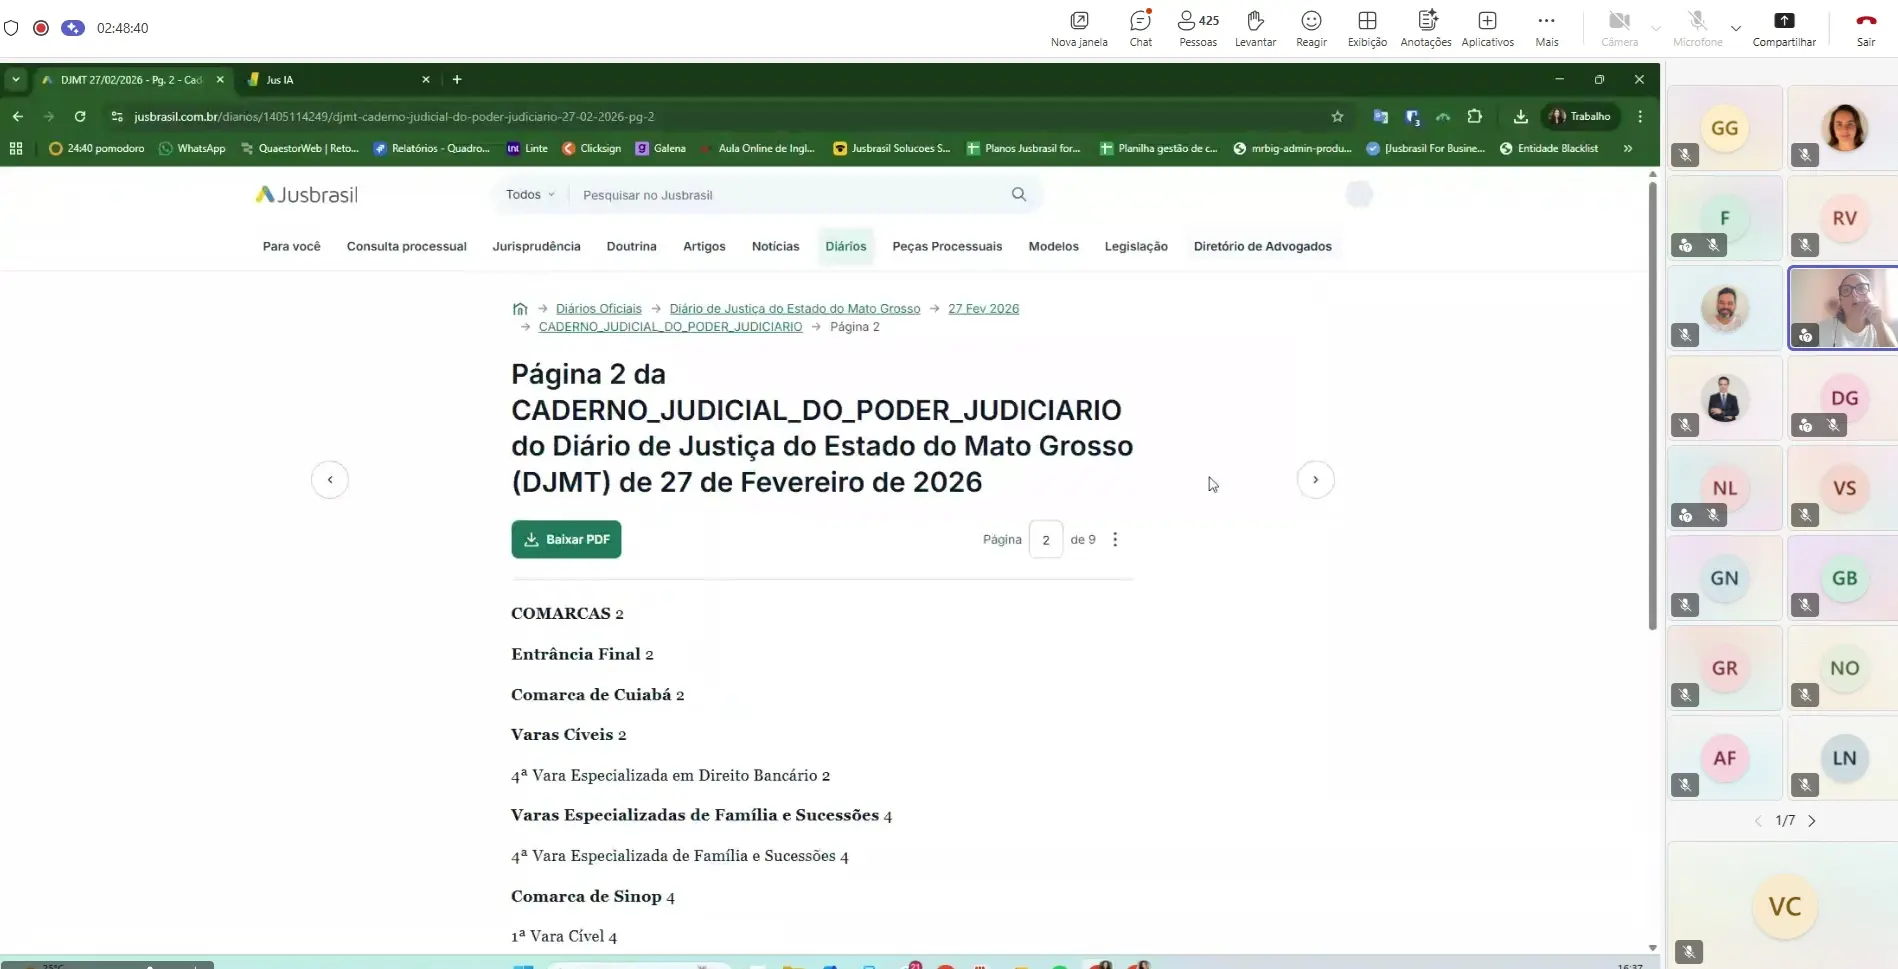The height and width of the screenshot is (969, 1898).
Task: Click the page number input field
Action: (x=1046, y=540)
